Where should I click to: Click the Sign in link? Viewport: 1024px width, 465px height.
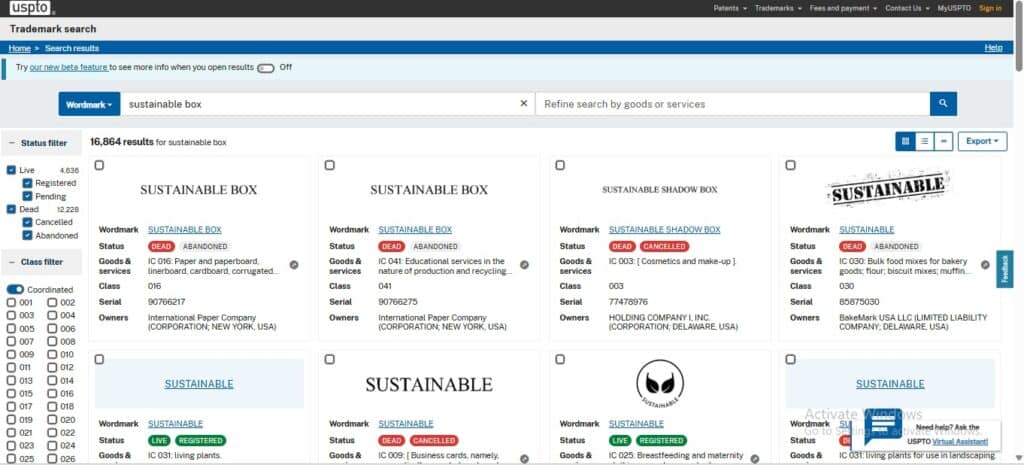click(x=990, y=8)
